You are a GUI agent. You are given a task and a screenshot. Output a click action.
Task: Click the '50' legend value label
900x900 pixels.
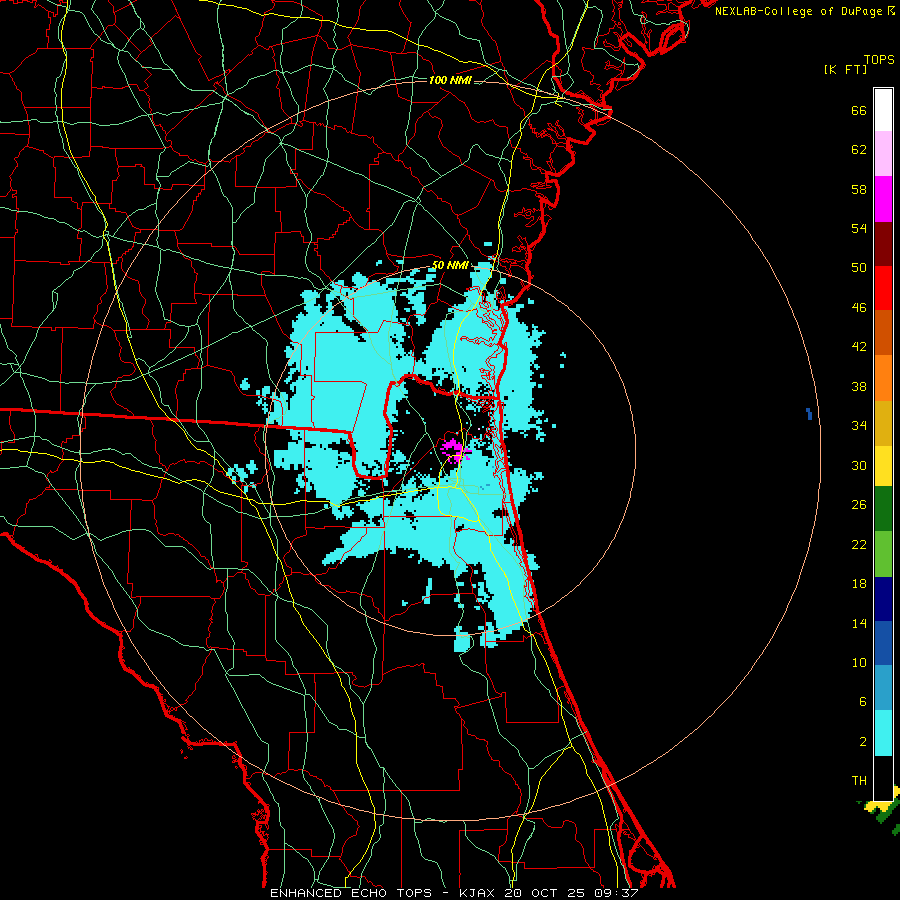click(x=859, y=268)
